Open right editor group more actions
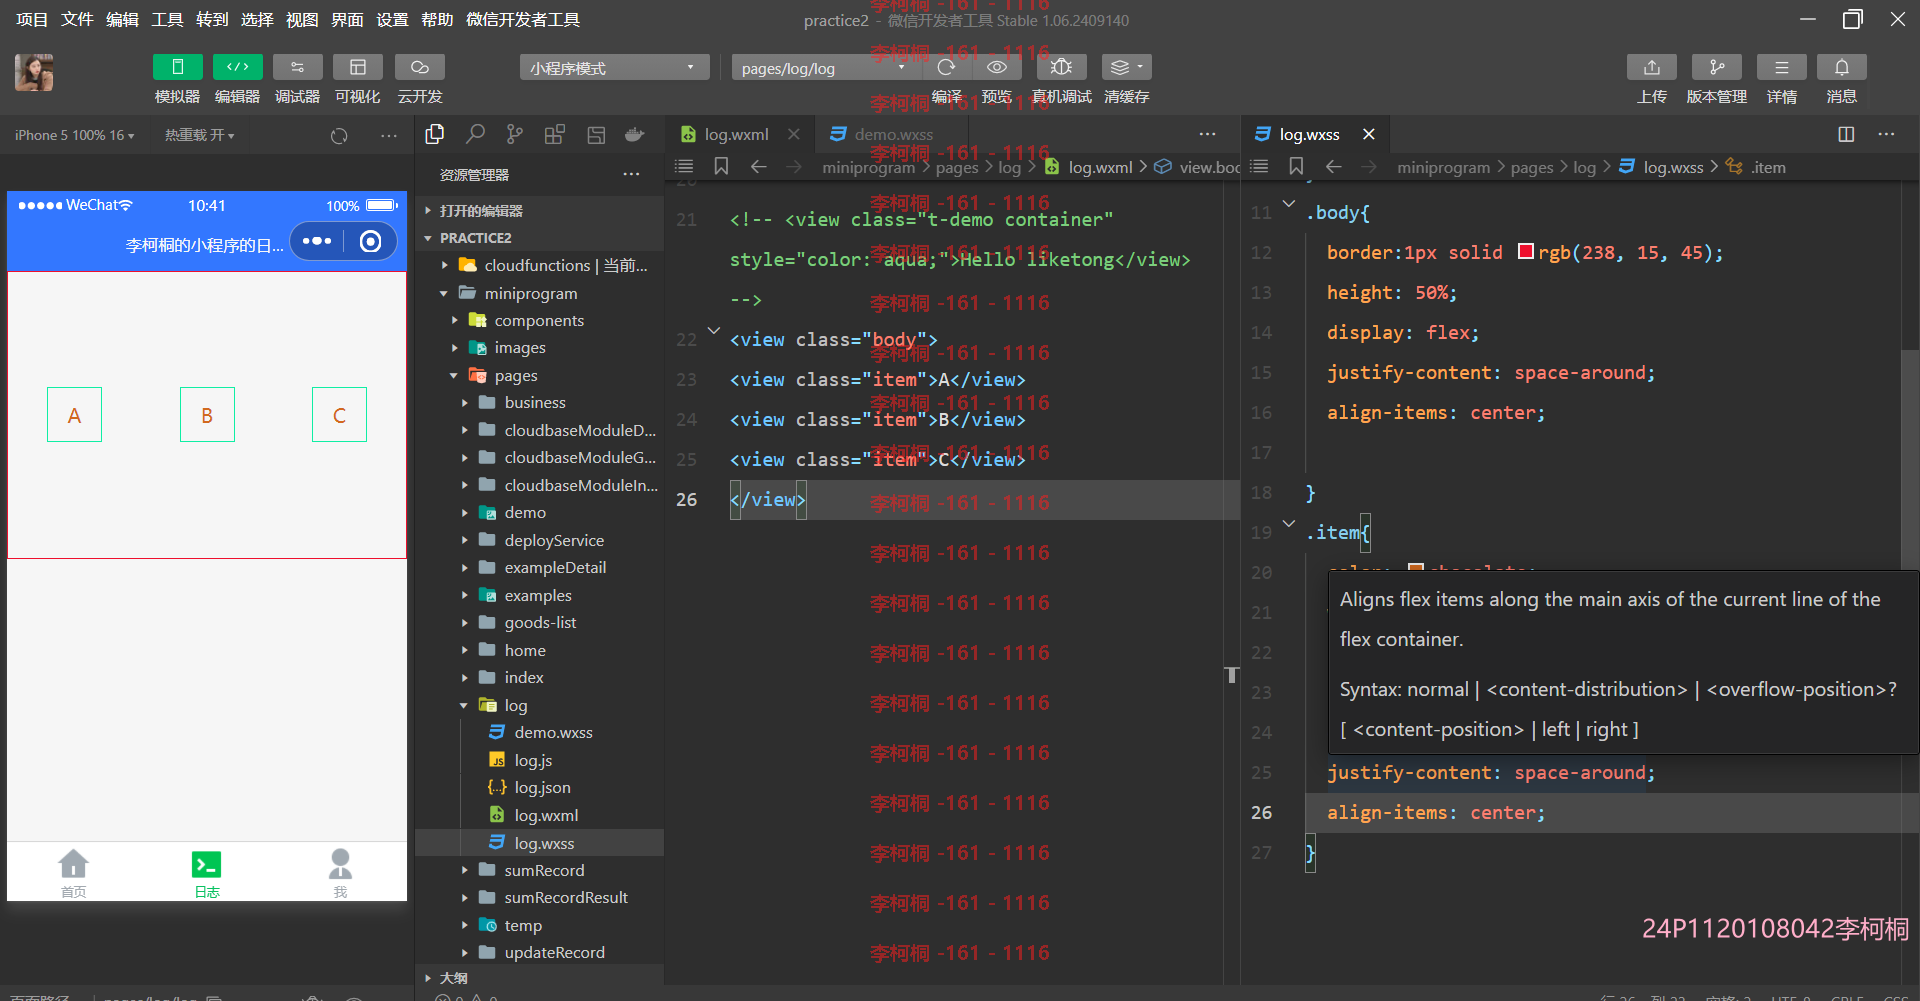Image resolution: width=1920 pixels, height=1001 pixels. (x=1887, y=134)
